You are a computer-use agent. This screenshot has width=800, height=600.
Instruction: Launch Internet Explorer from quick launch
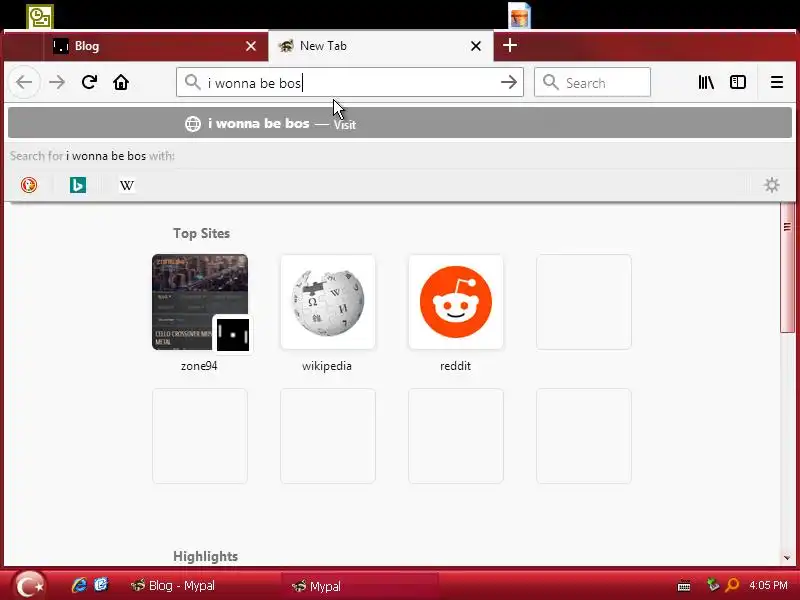[x=79, y=585]
